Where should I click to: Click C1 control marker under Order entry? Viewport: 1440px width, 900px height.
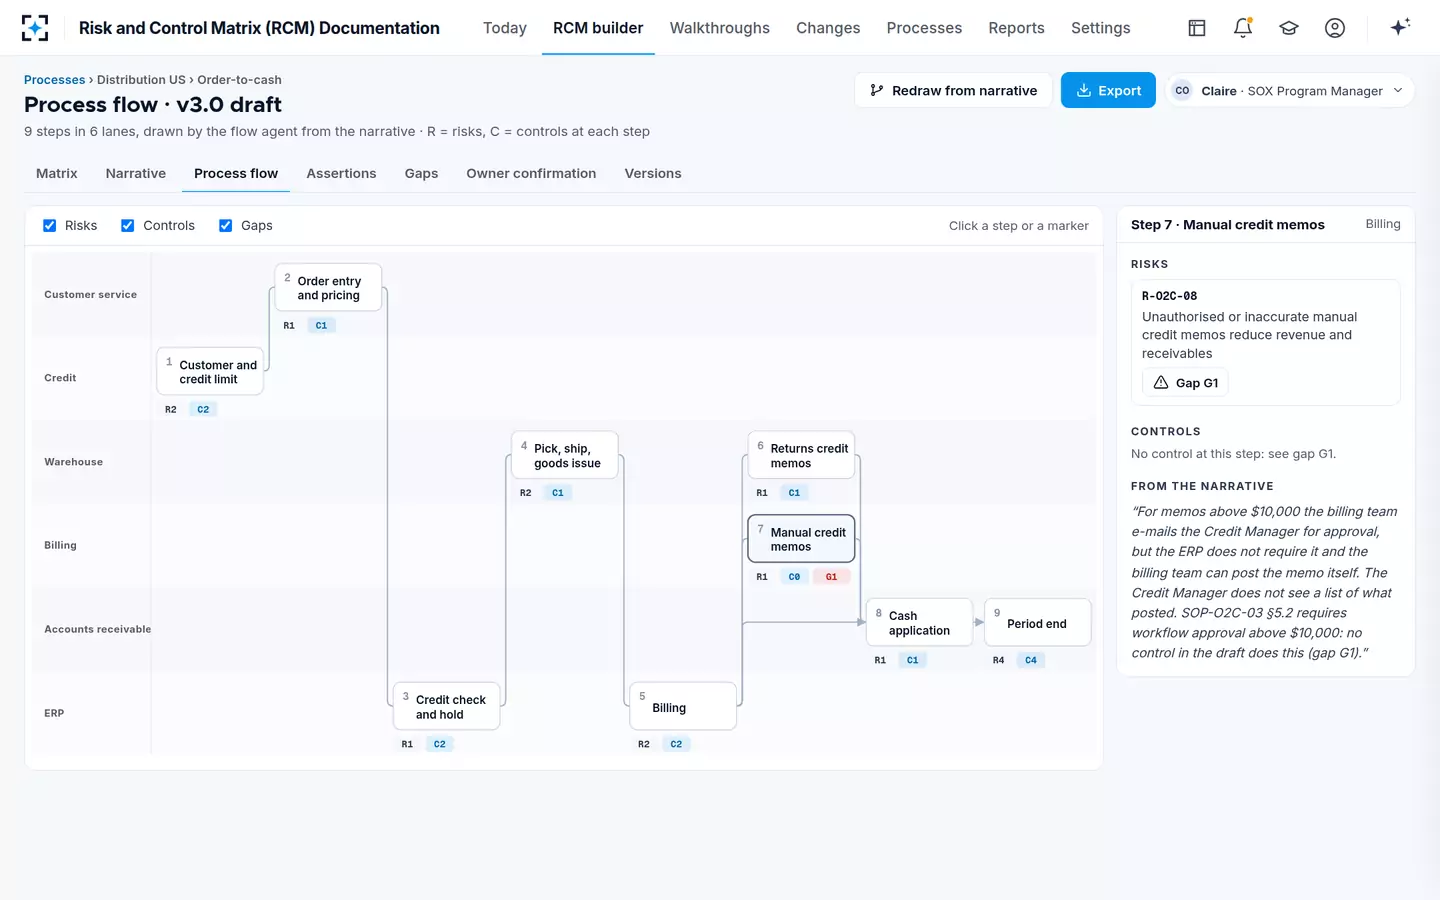click(x=321, y=325)
